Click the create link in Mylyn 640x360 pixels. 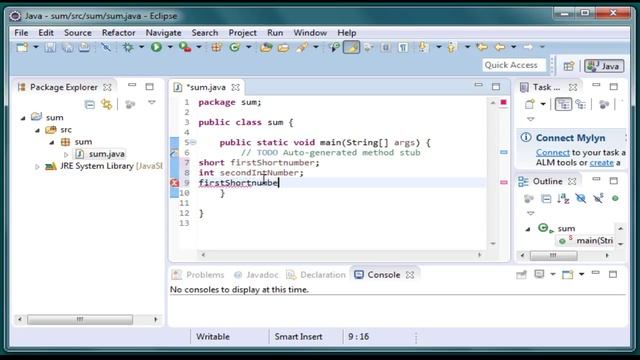click(602, 163)
